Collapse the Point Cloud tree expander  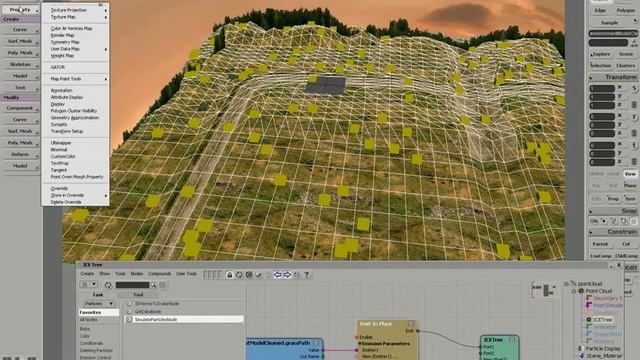pyautogui.click(x=574, y=291)
